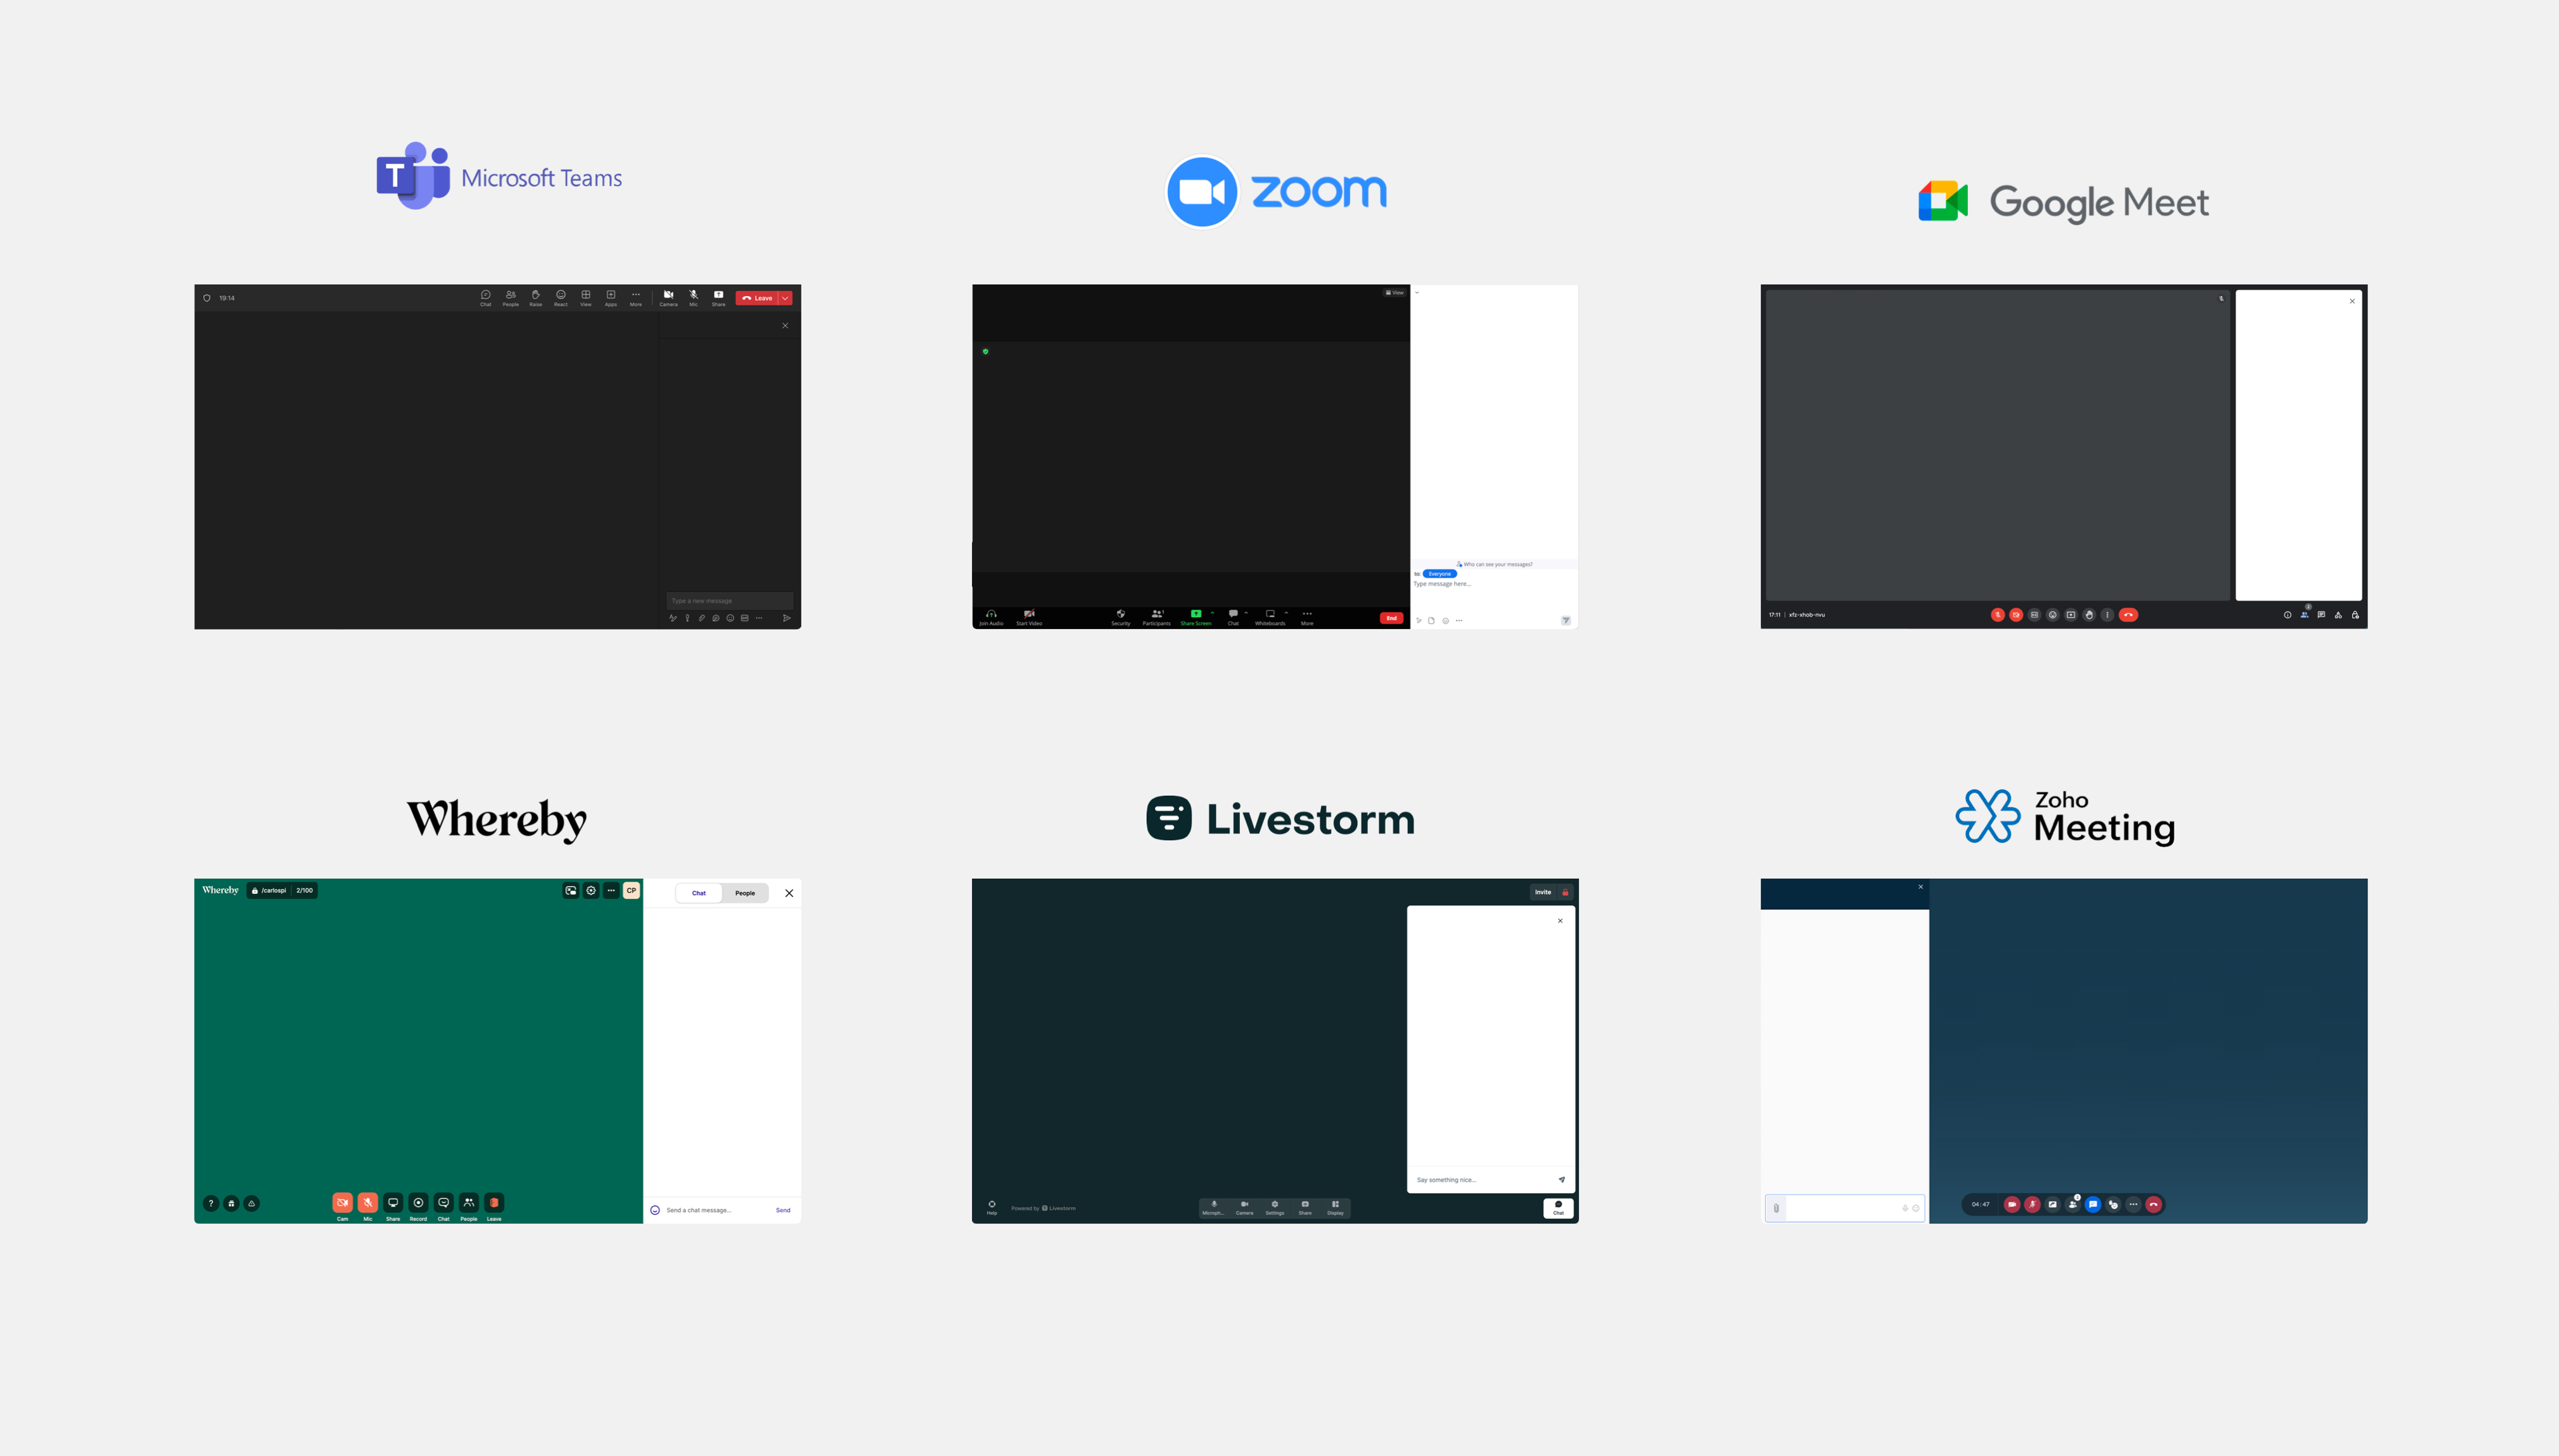Screen dimensions: 2559x1456
Task: Click the Invite button in Livestorm
Action: pyautogui.click(x=1543, y=892)
